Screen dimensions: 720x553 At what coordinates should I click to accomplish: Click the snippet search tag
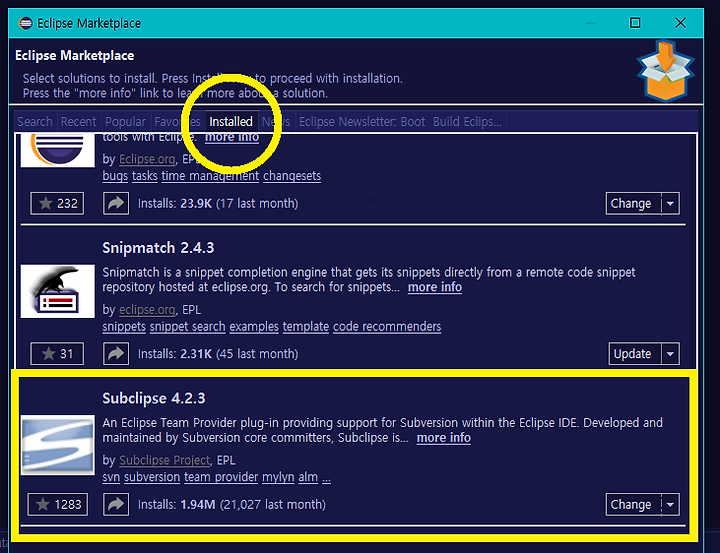click(x=187, y=327)
